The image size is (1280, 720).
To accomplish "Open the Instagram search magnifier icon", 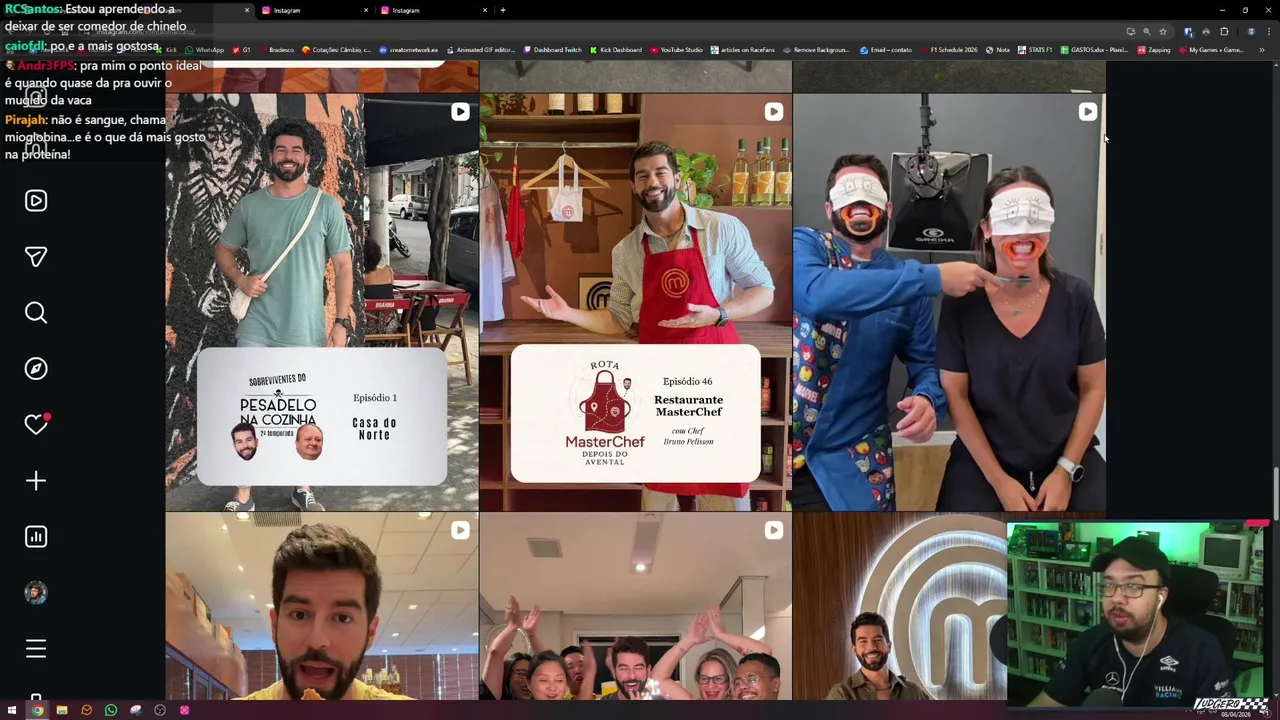I will click(36, 313).
